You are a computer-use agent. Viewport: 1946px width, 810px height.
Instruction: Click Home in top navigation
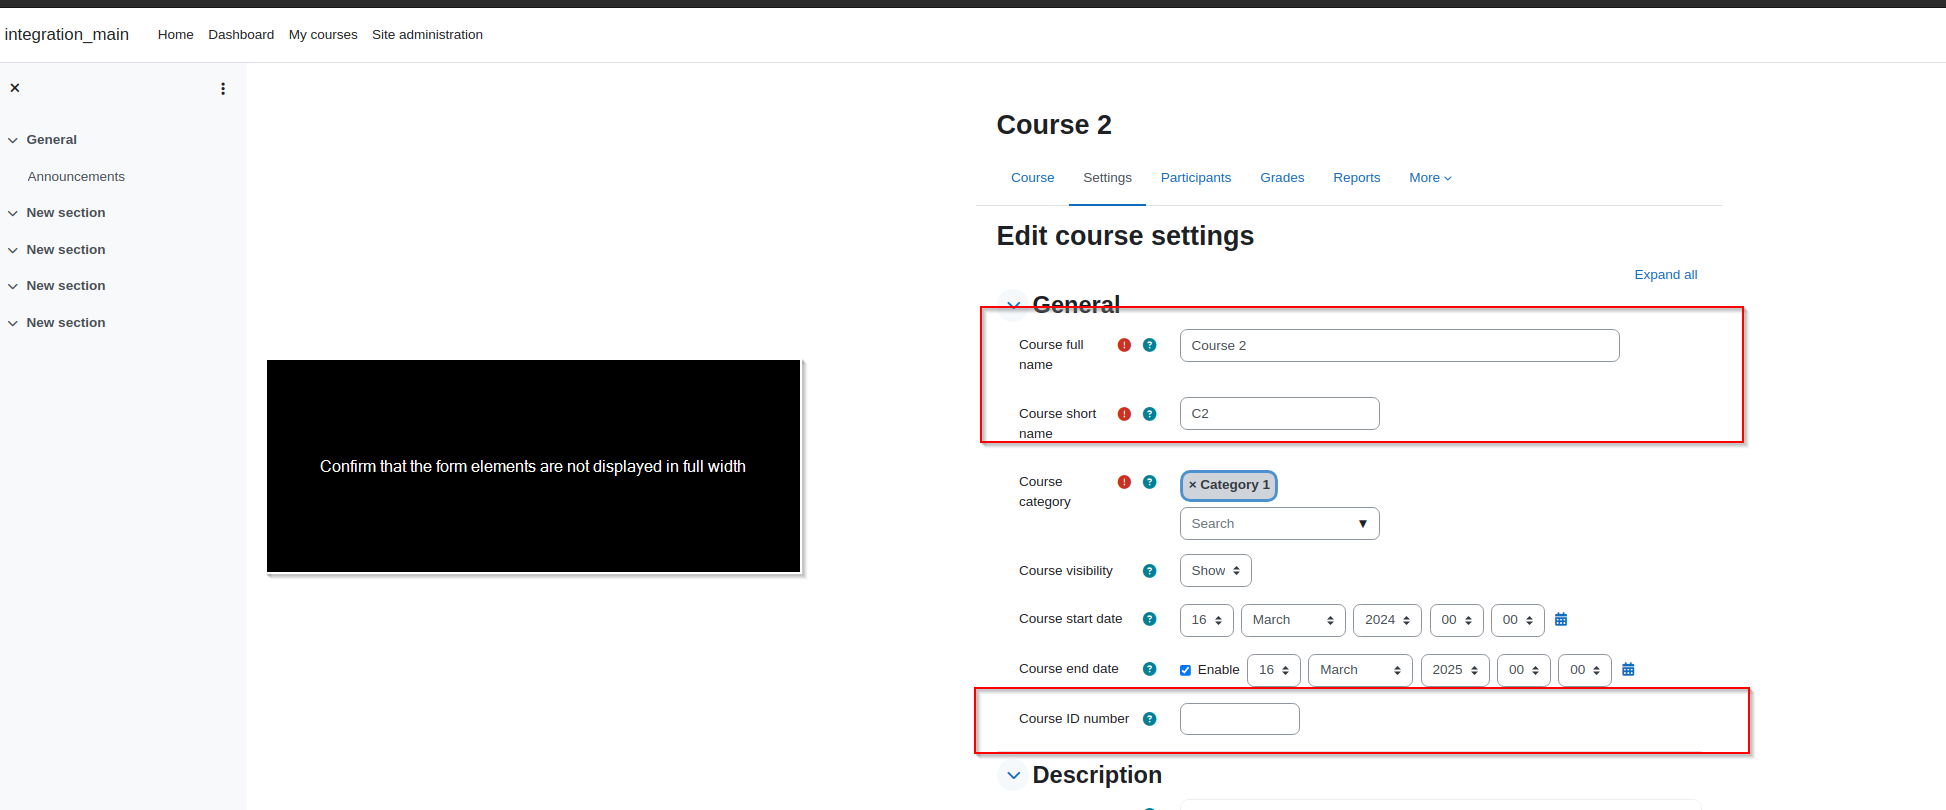175,35
